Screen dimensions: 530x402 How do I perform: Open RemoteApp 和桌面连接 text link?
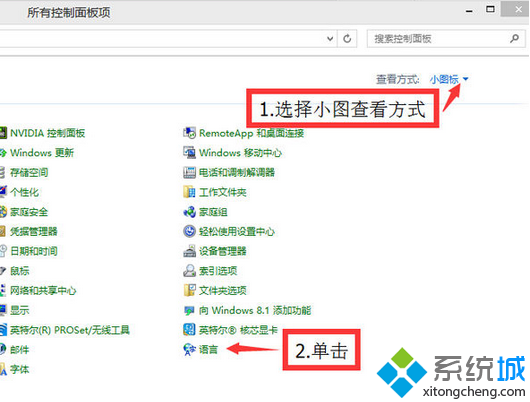coord(251,133)
